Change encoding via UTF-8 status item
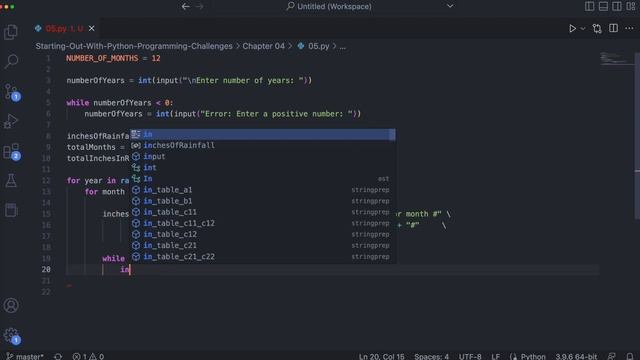Image resolution: width=640 pixels, height=360 pixels. pos(470,356)
